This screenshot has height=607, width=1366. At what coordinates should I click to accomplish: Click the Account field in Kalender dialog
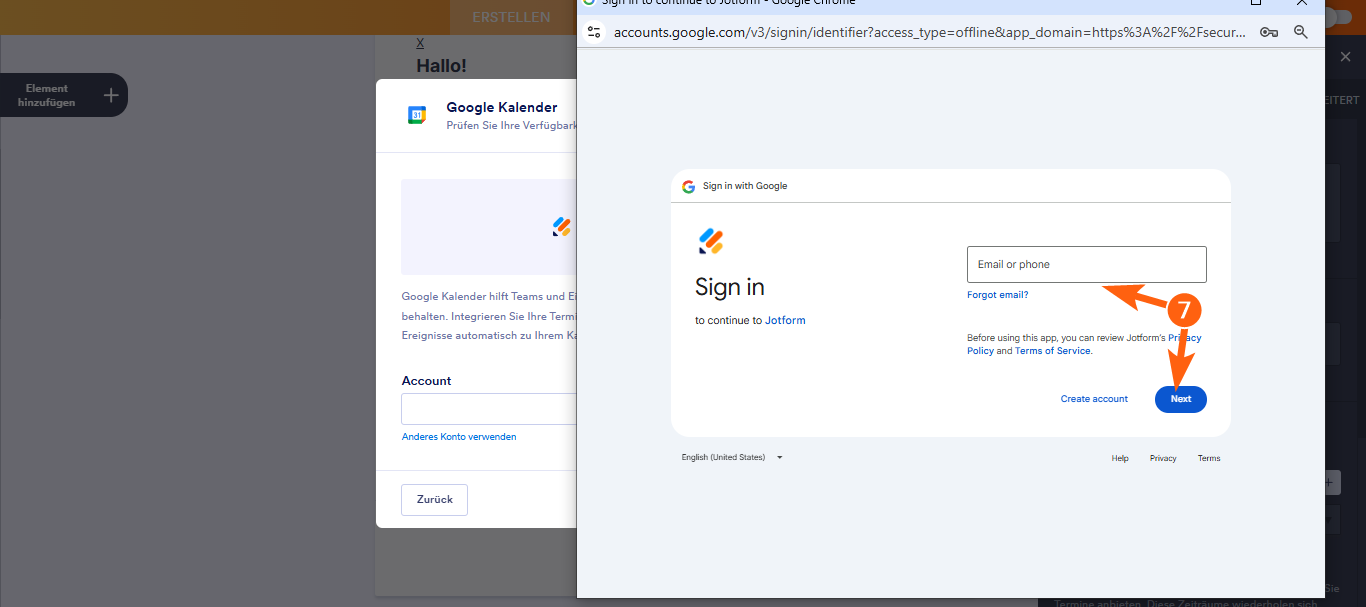[489, 409]
